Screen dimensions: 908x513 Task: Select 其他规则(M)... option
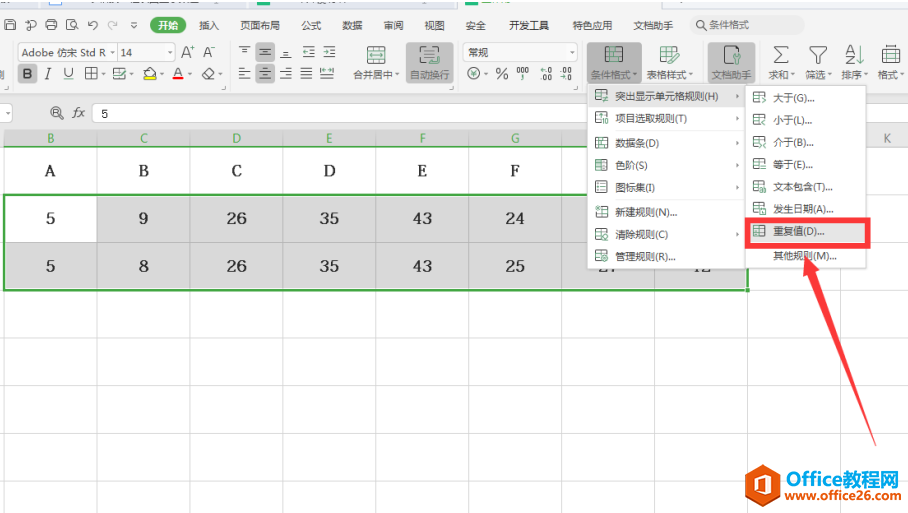coord(804,256)
